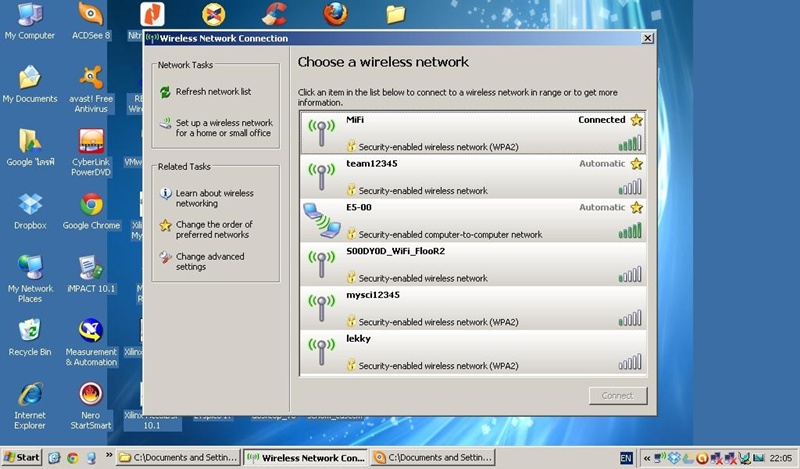800x469 pixels.
Task: Open the Firefox desktop icon
Action: coord(336,14)
